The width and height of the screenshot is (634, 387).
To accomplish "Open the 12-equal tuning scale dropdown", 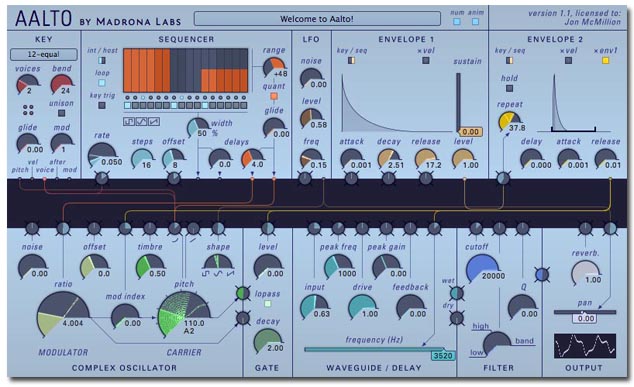I will click(44, 54).
